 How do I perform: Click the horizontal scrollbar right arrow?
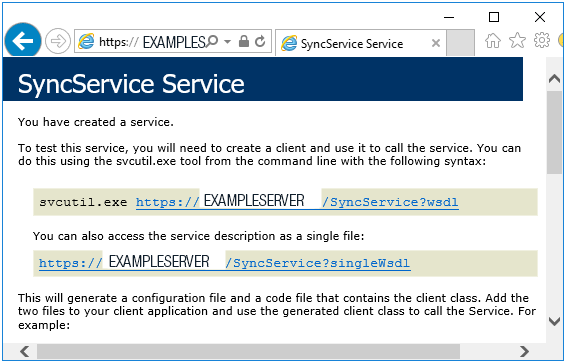tap(524, 351)
